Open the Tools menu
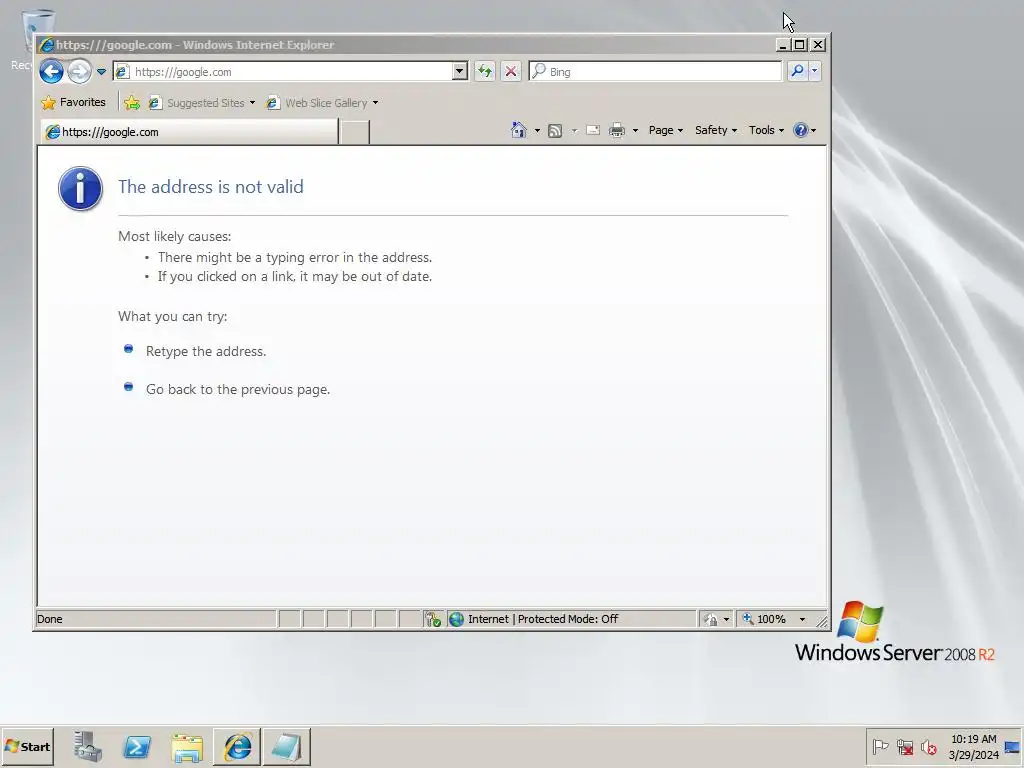 click(x=766, y=130)
